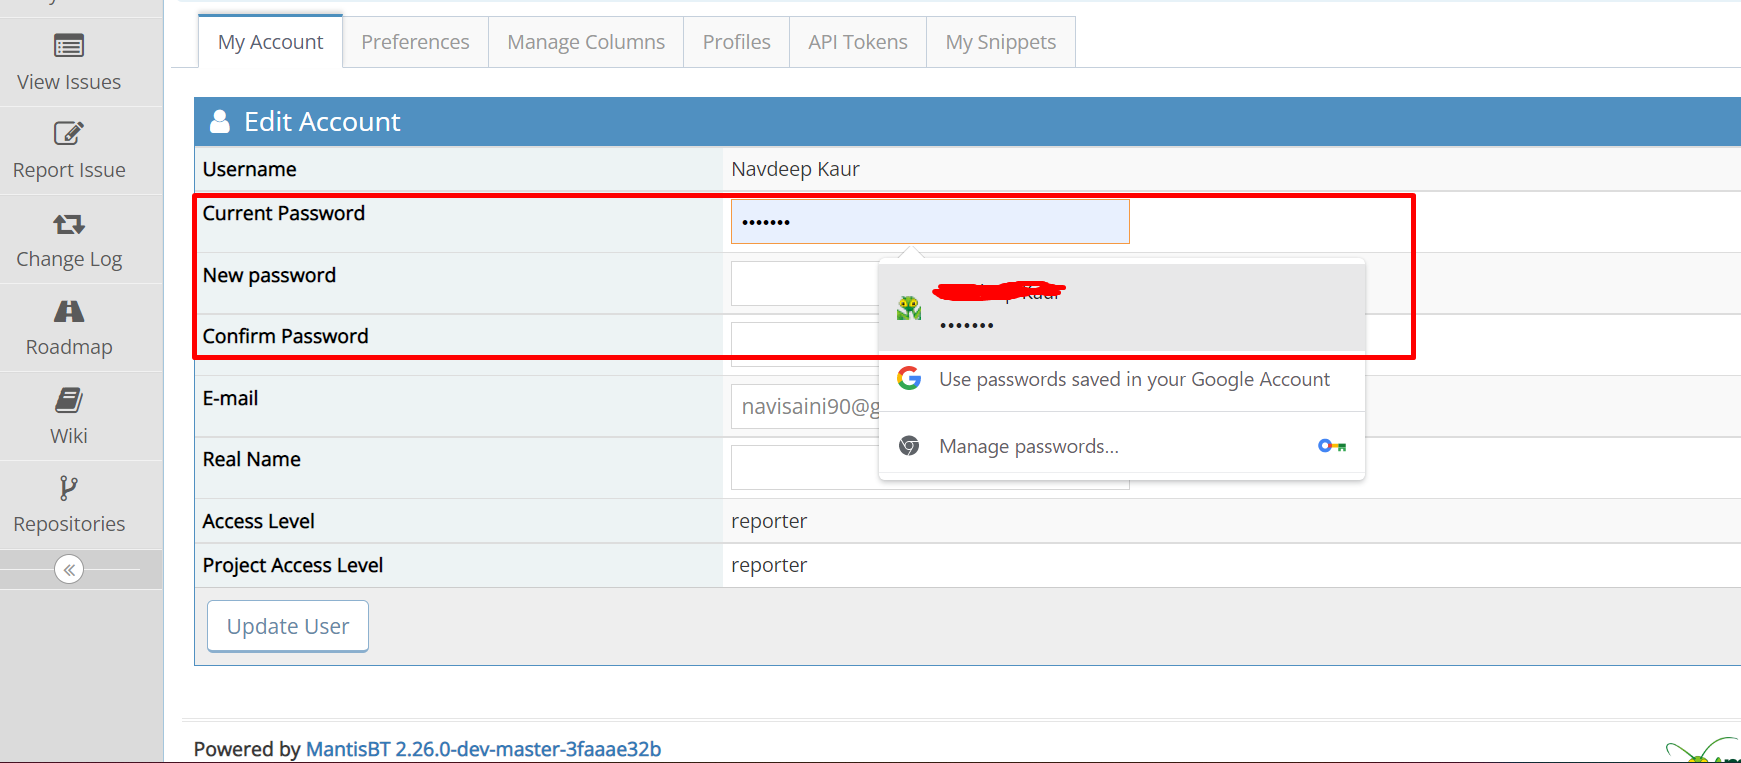The image size is (1741, 763).
Task: Open the My Snippets tab
Action: click(1000, 42)
